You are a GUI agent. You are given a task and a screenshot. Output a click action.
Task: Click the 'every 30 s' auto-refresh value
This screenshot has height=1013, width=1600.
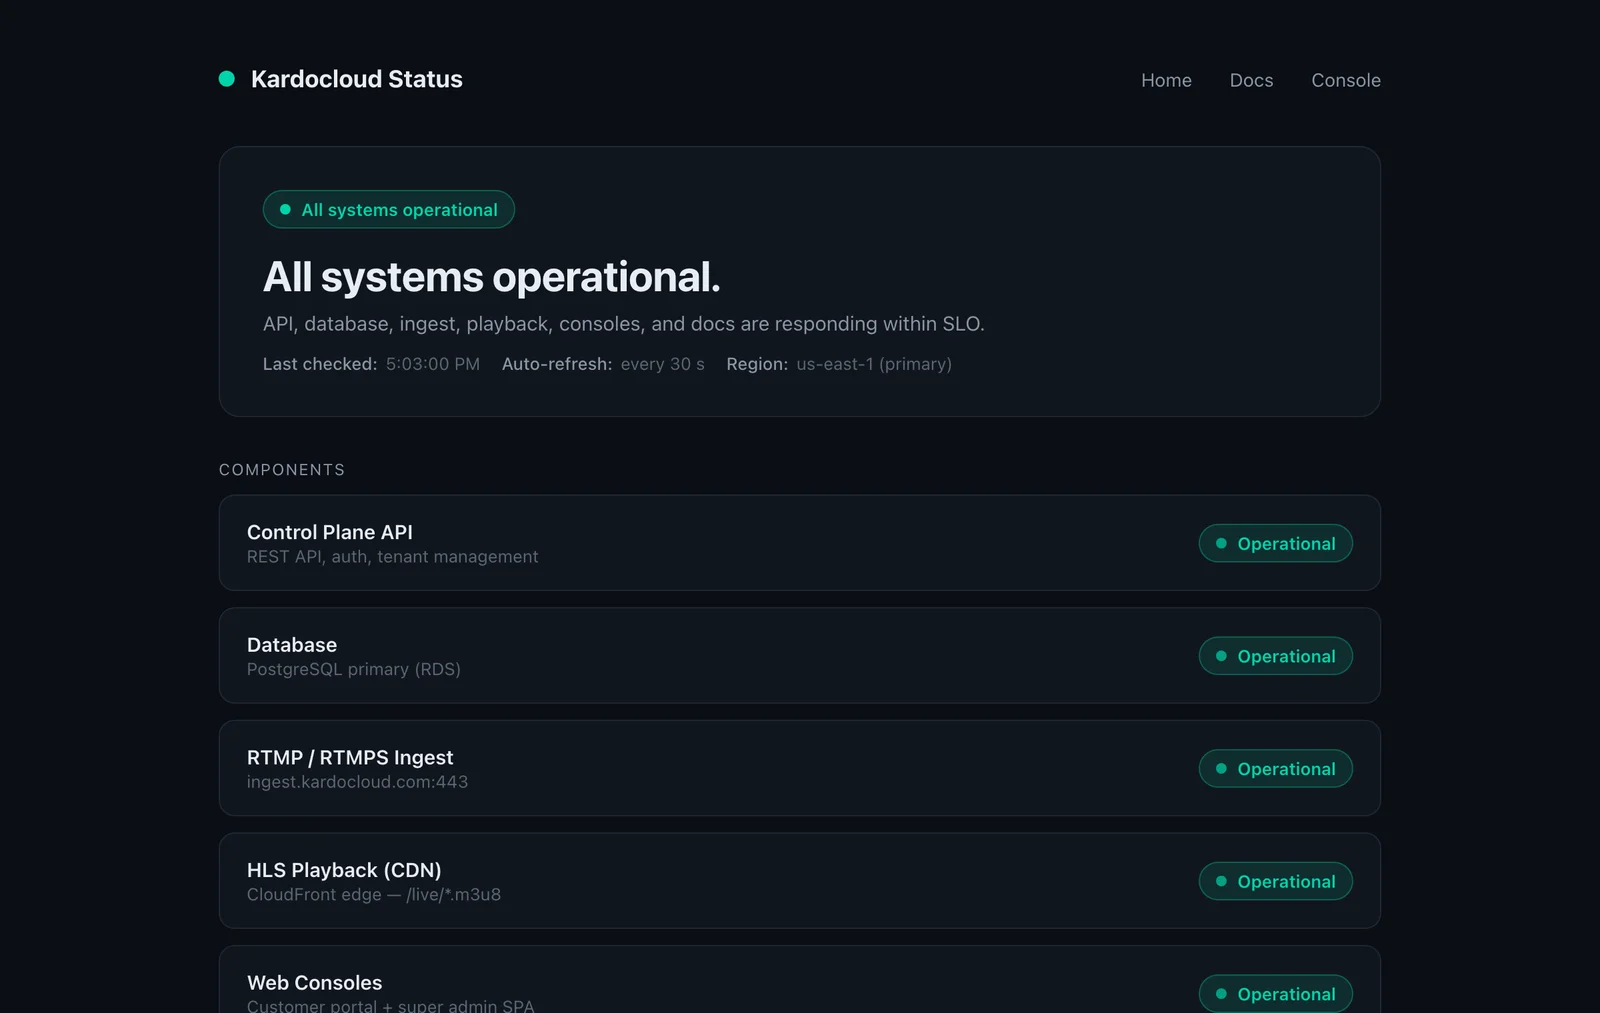(x=662, y=364)
